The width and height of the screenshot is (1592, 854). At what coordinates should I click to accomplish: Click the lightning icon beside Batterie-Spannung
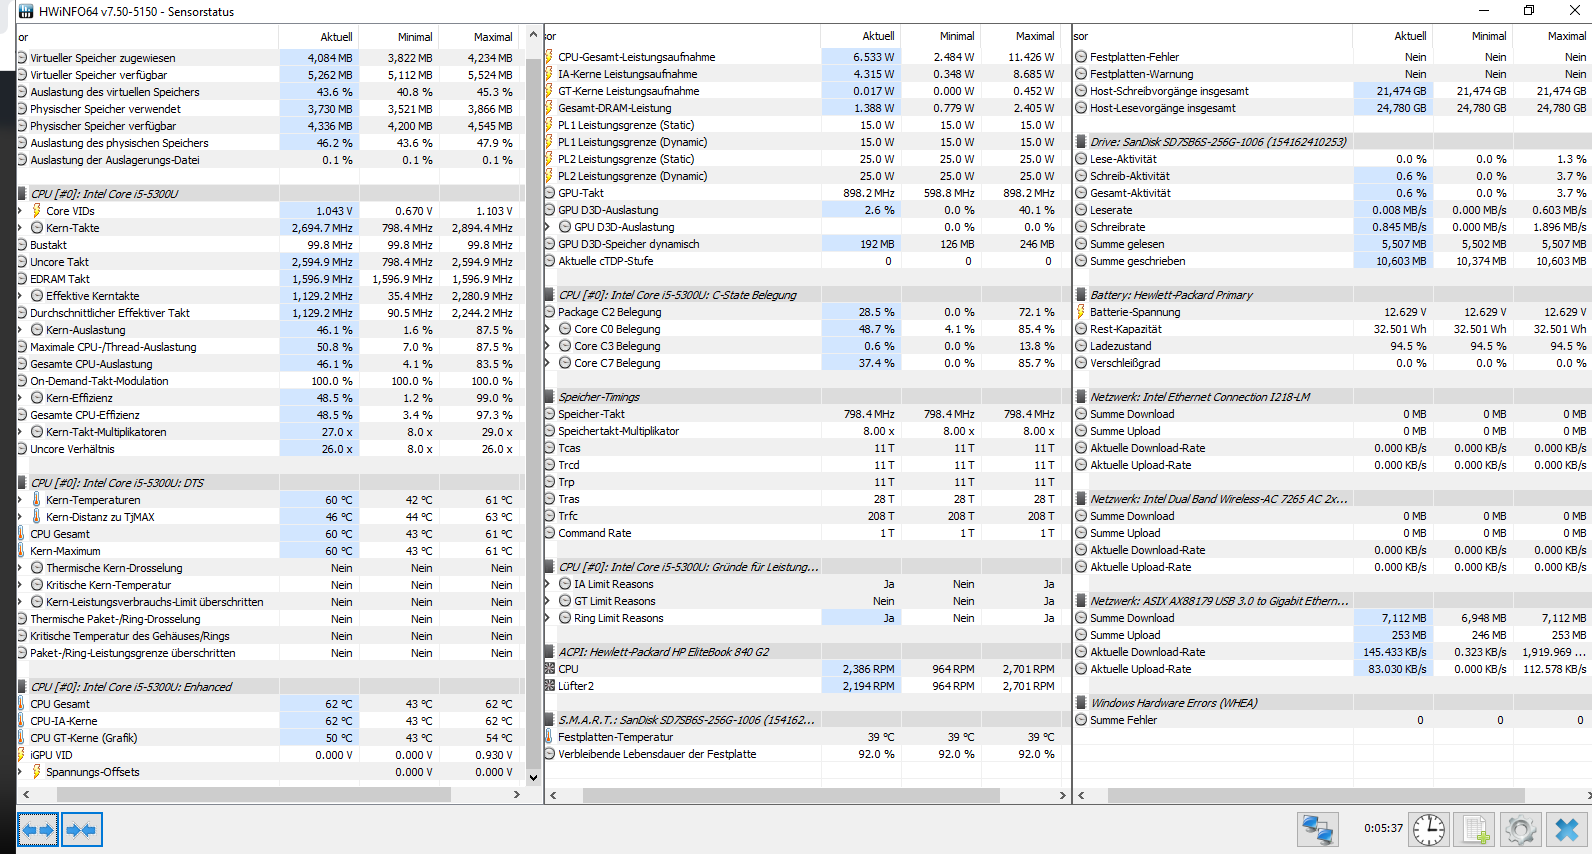tap(1081, 312)
